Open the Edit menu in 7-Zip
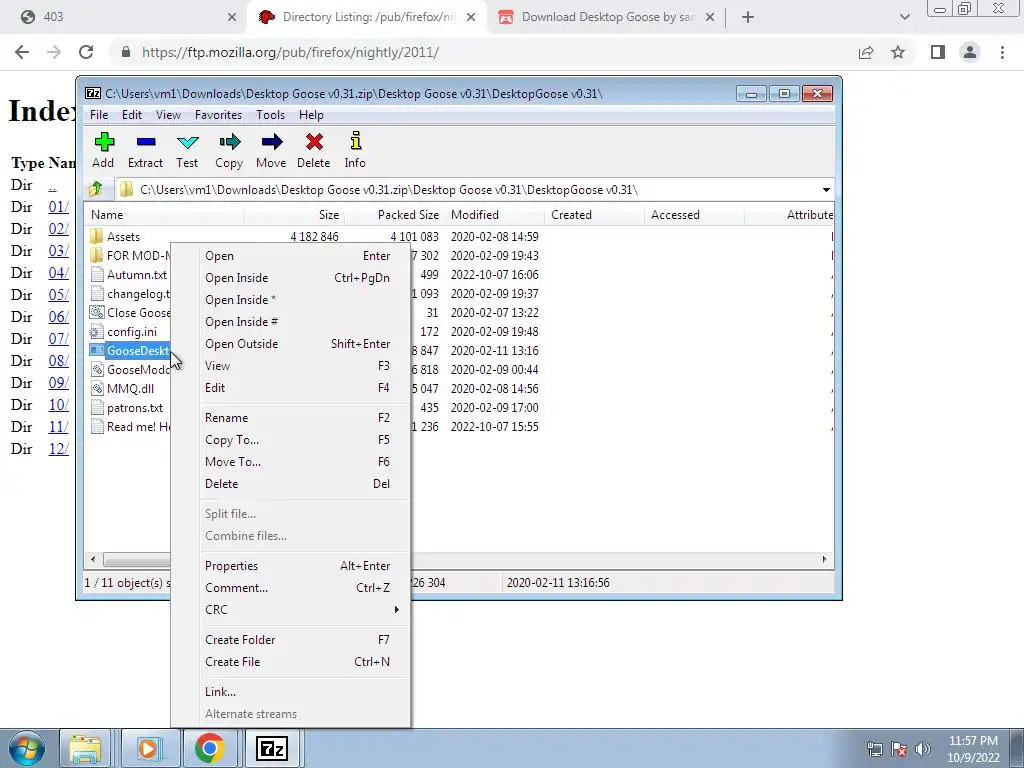Image resolution: width=1024 pixels, height=768 pixels. [132, 115]
